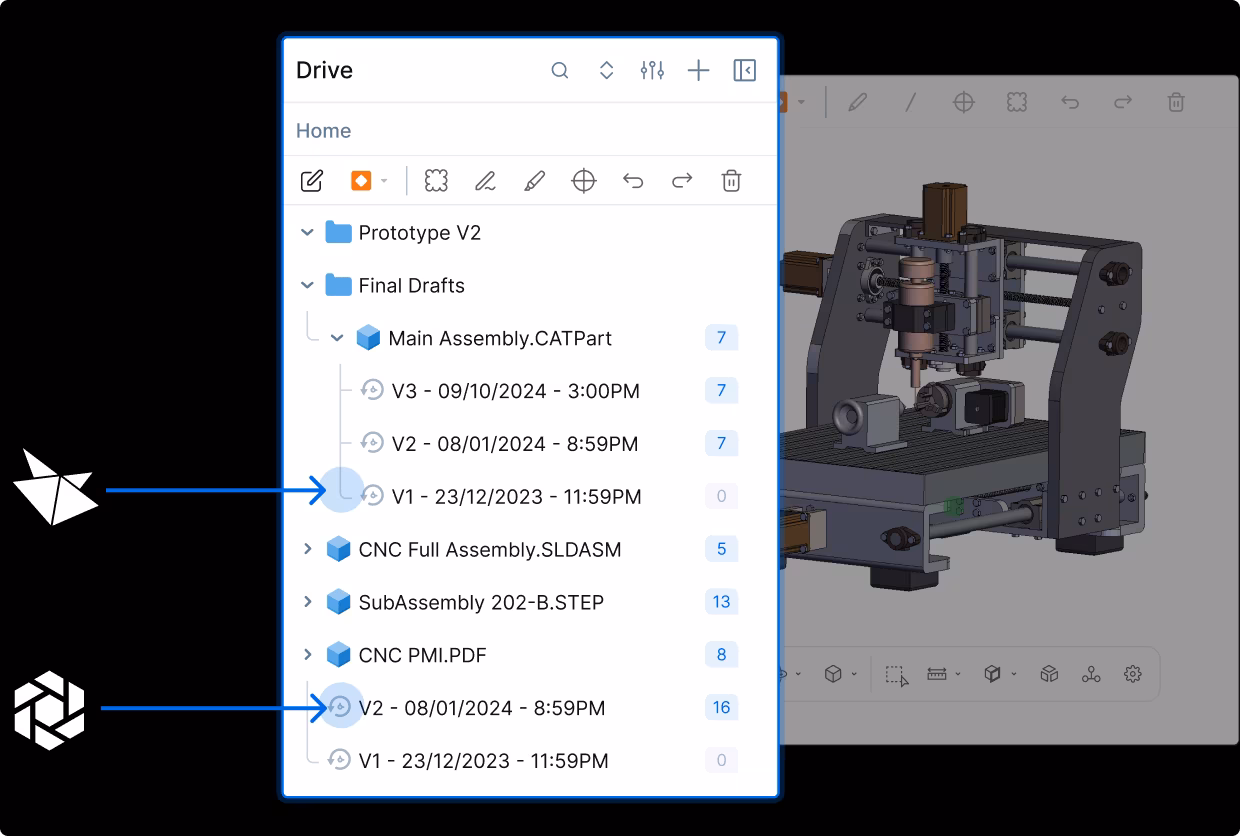Open CNC PMI.PDF file
Viewport: 1240px width, 836px height.
pyautogui.click(x=406, y=656)
